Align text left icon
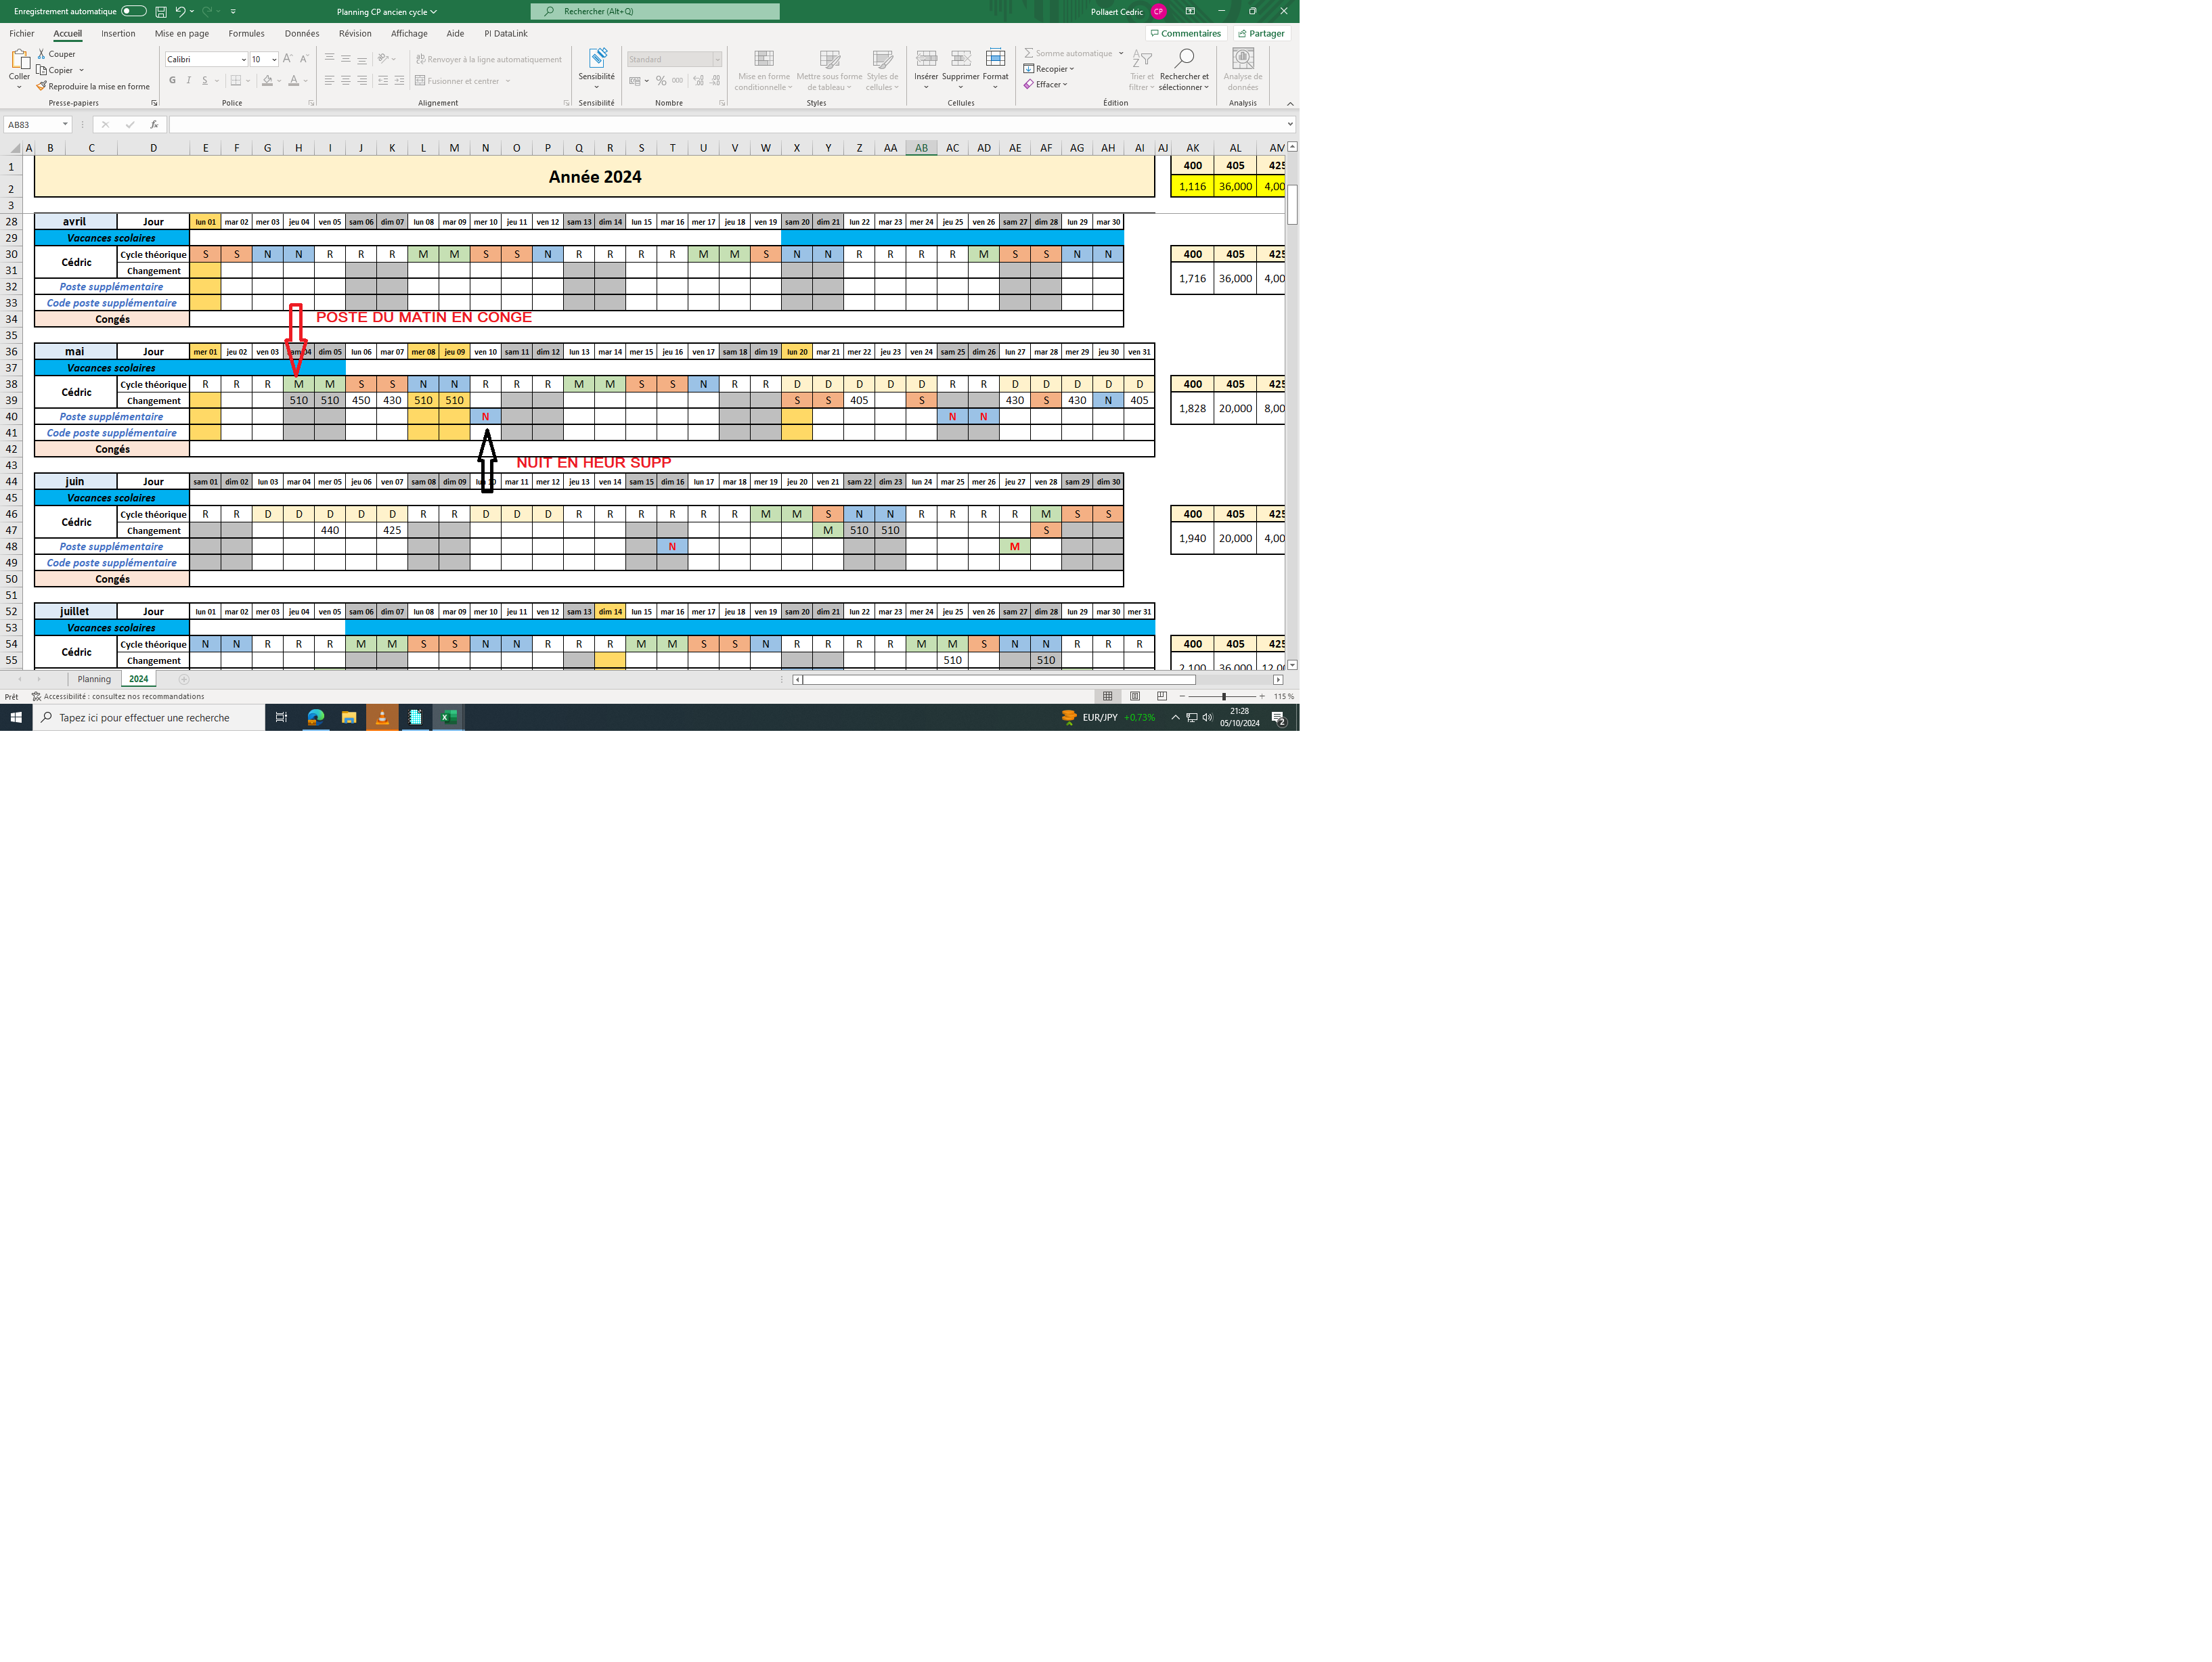The image size is (2212, 1662). point(329,81)
